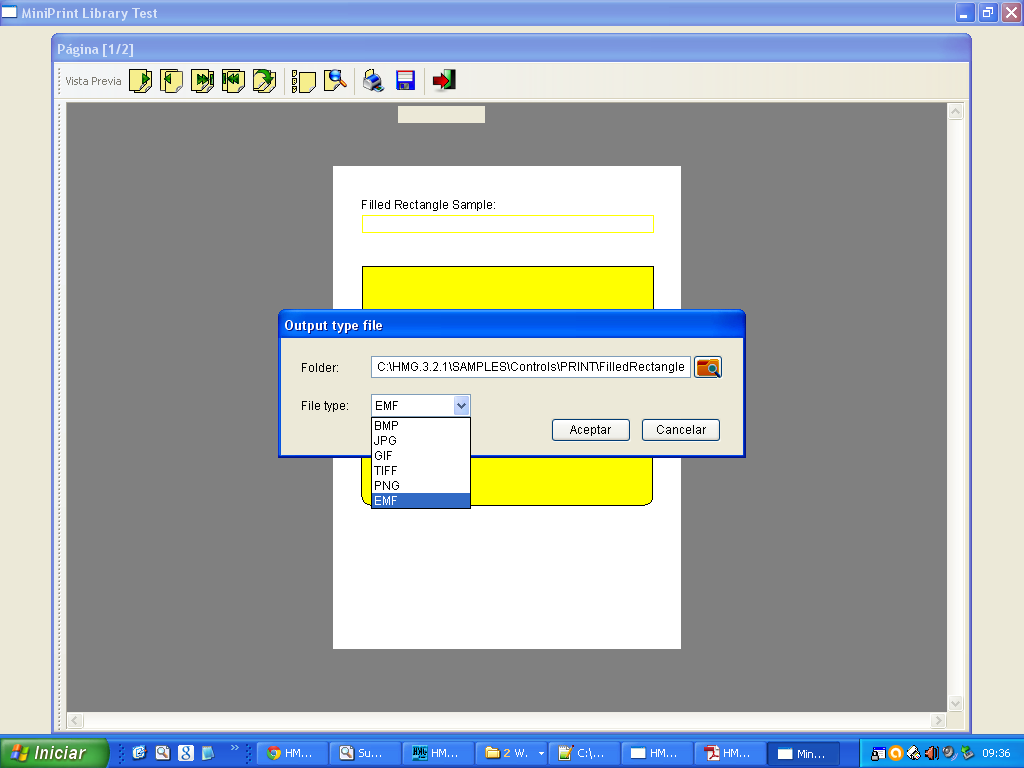This screenshot has height=768, width=1024.
Task: Click the exit preview icon
Action: click(444, 81)
